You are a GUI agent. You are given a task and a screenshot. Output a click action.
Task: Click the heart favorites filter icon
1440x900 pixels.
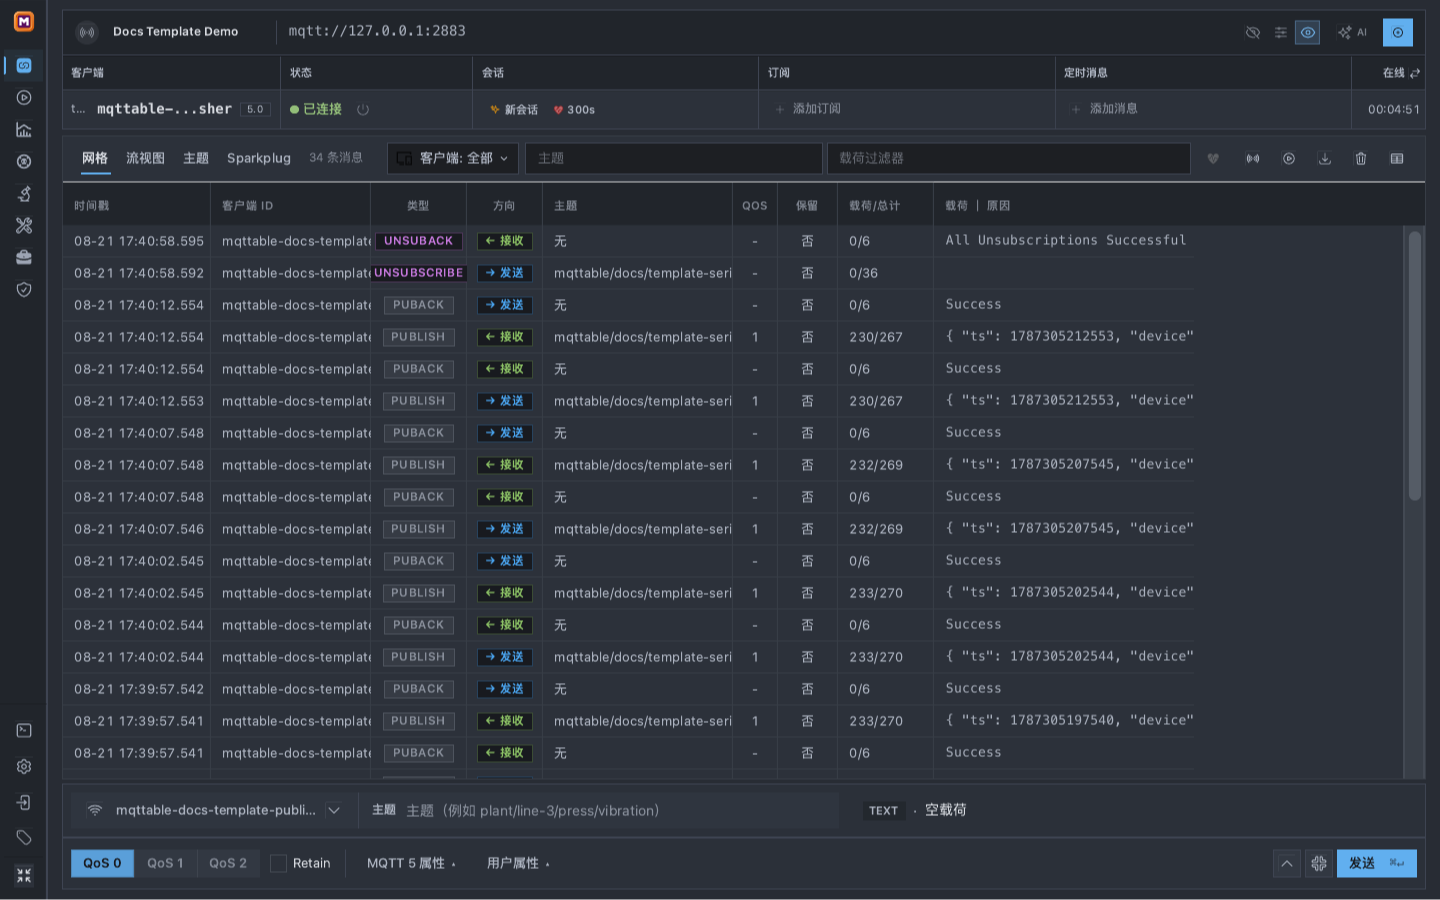1213,159
